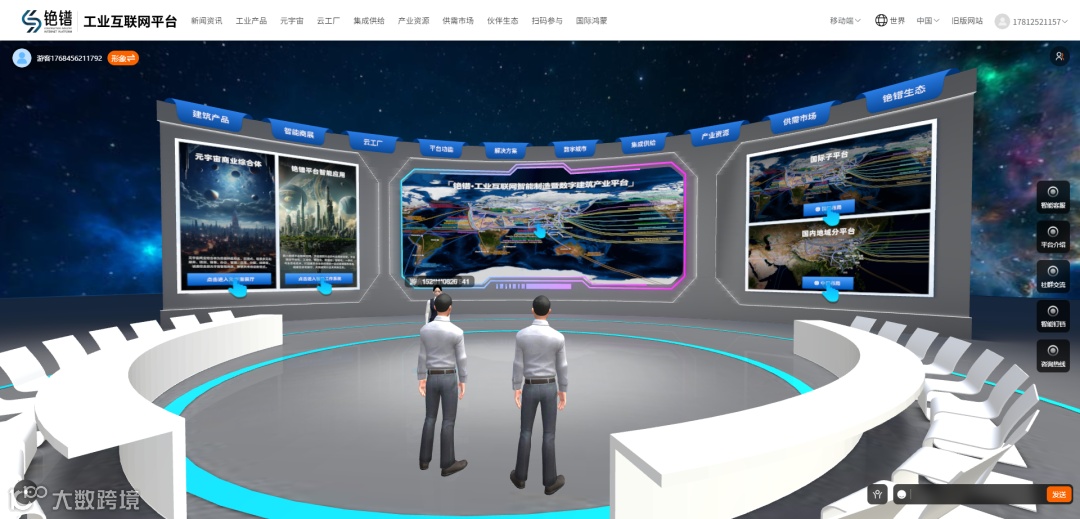Expand the 中国 region dropdown
Image resolution: width=1080 pixels, height=519 pixels.
pos(928,21)
